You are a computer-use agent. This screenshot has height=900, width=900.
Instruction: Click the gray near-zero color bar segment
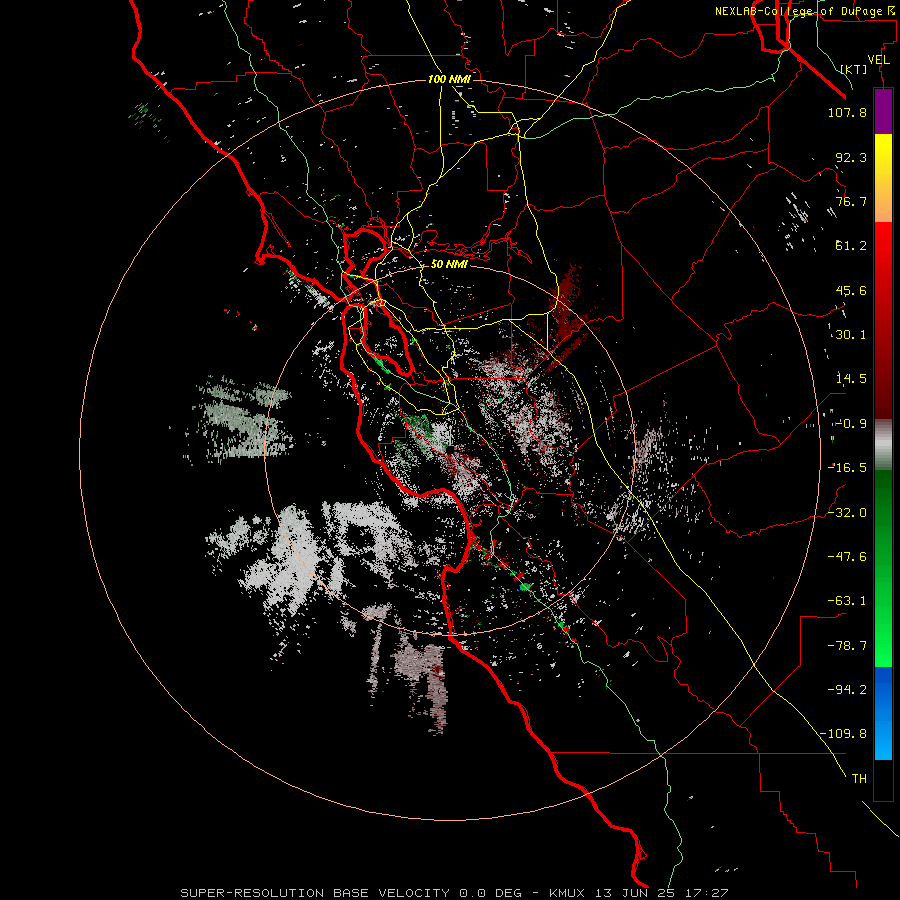tap(883, 445)
